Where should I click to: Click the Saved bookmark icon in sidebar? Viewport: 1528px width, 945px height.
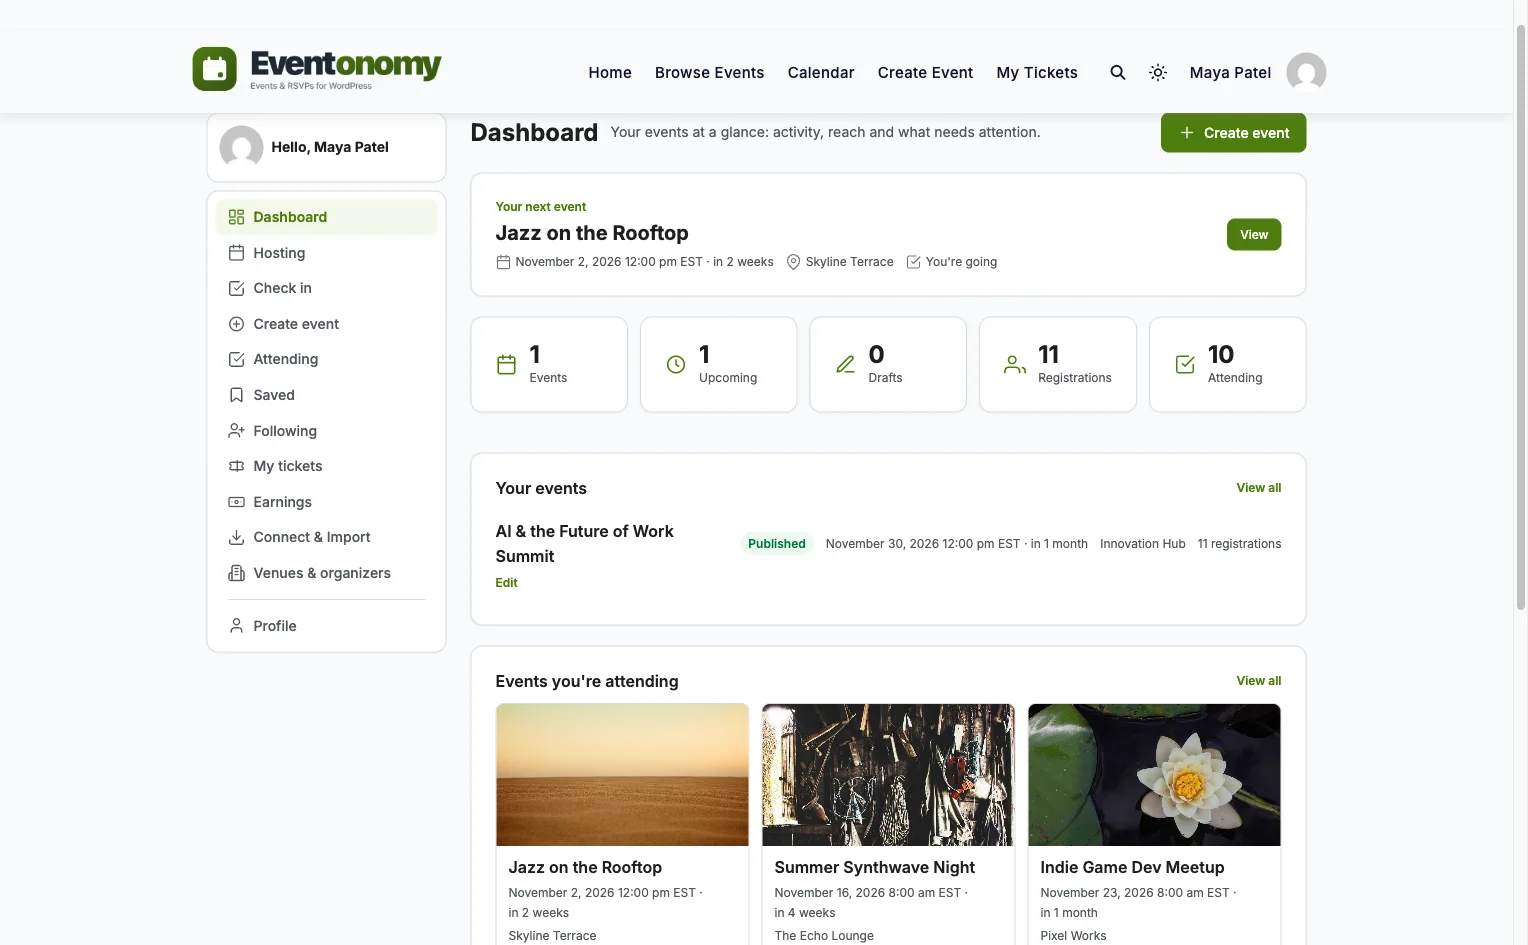(x=236, y=395)
